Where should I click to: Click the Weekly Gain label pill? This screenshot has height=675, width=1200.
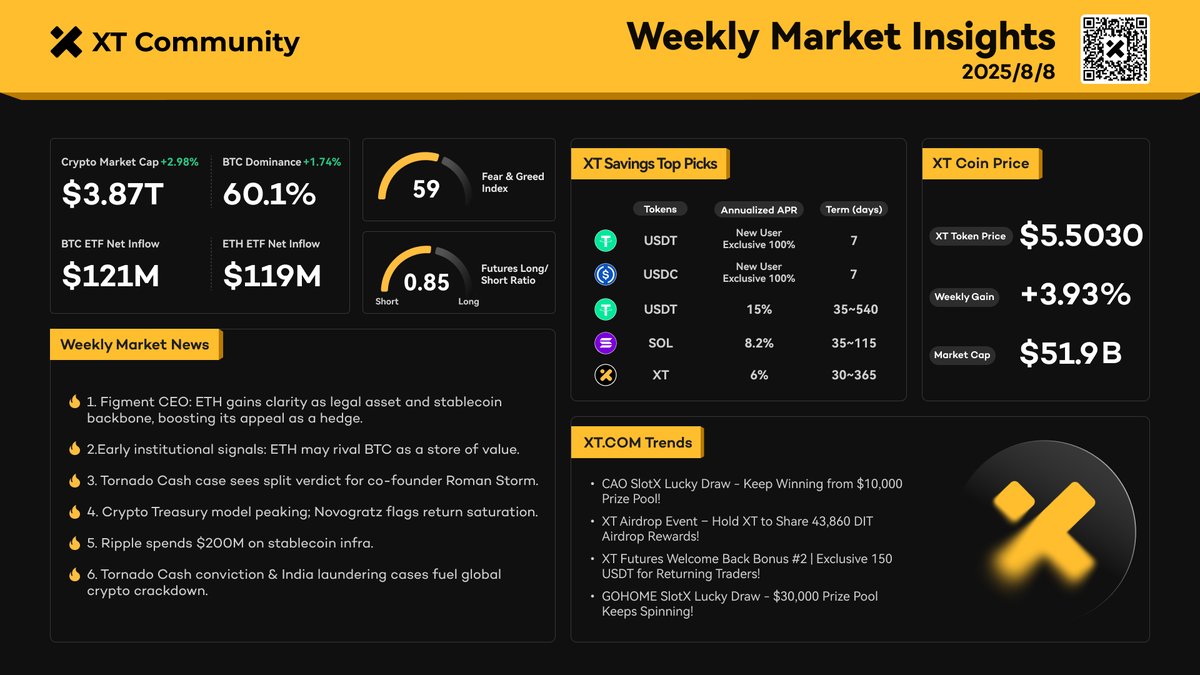pyautogui.click(x=964, y=297)
